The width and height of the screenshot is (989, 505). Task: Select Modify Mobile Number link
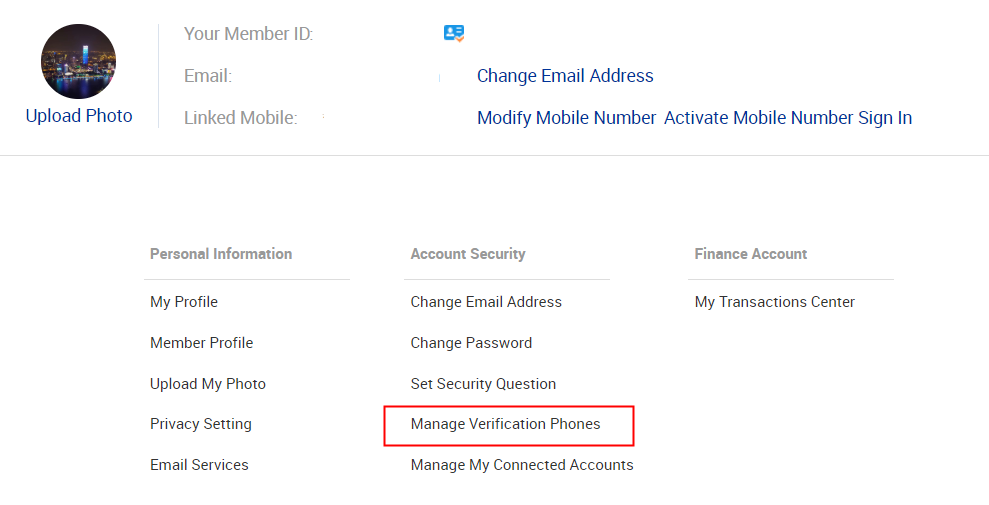(566, 118)
